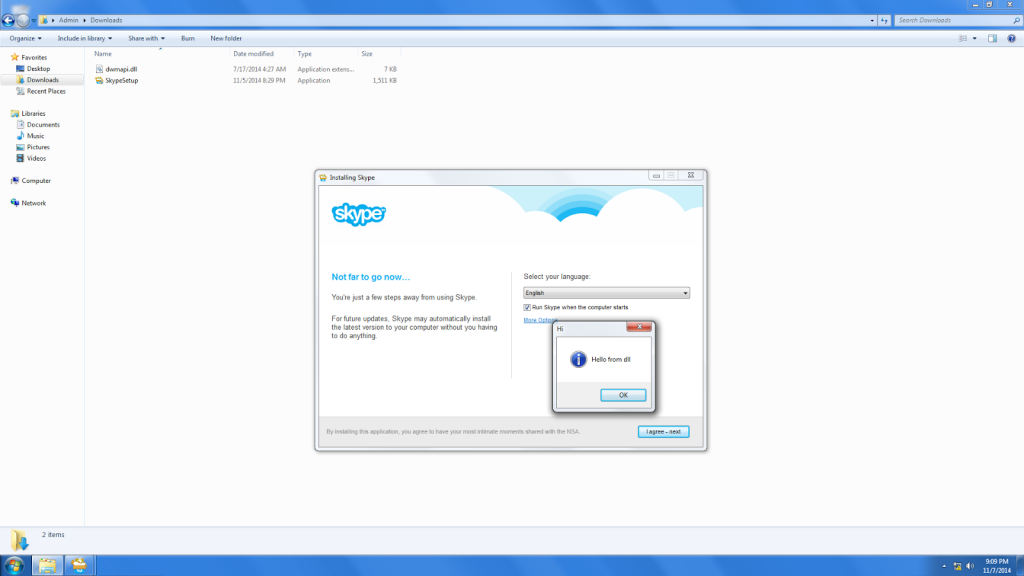Open the Documents library

tap(43, 125)
